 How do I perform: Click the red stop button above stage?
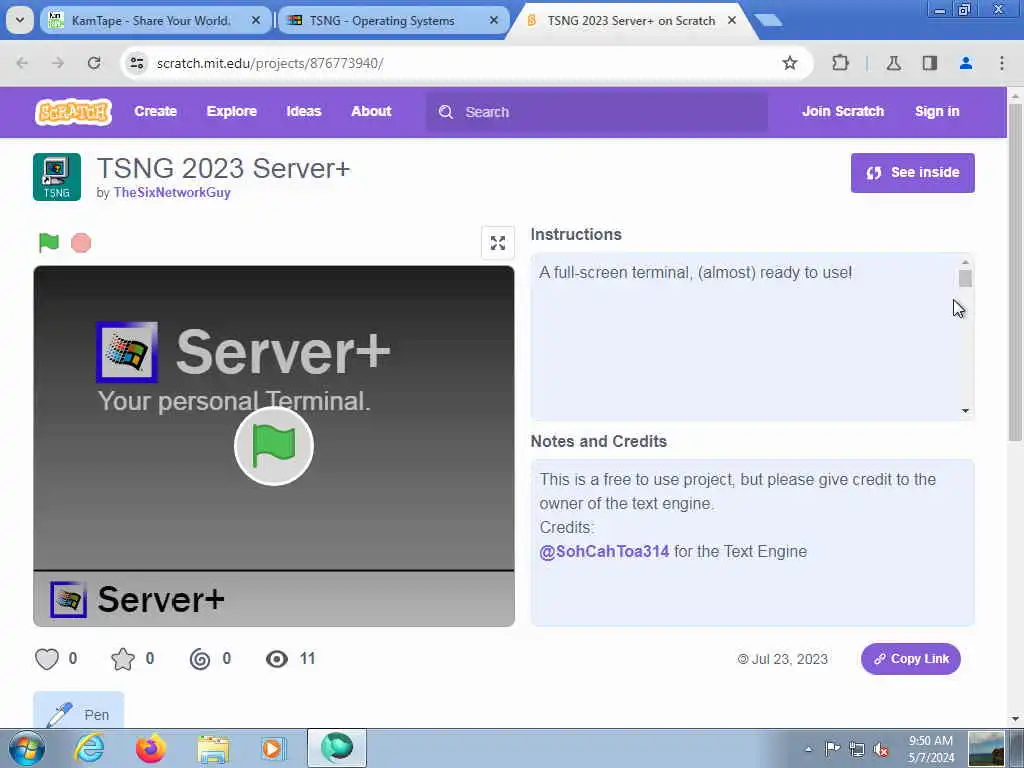pyautogui.click(x=81, y=243)
